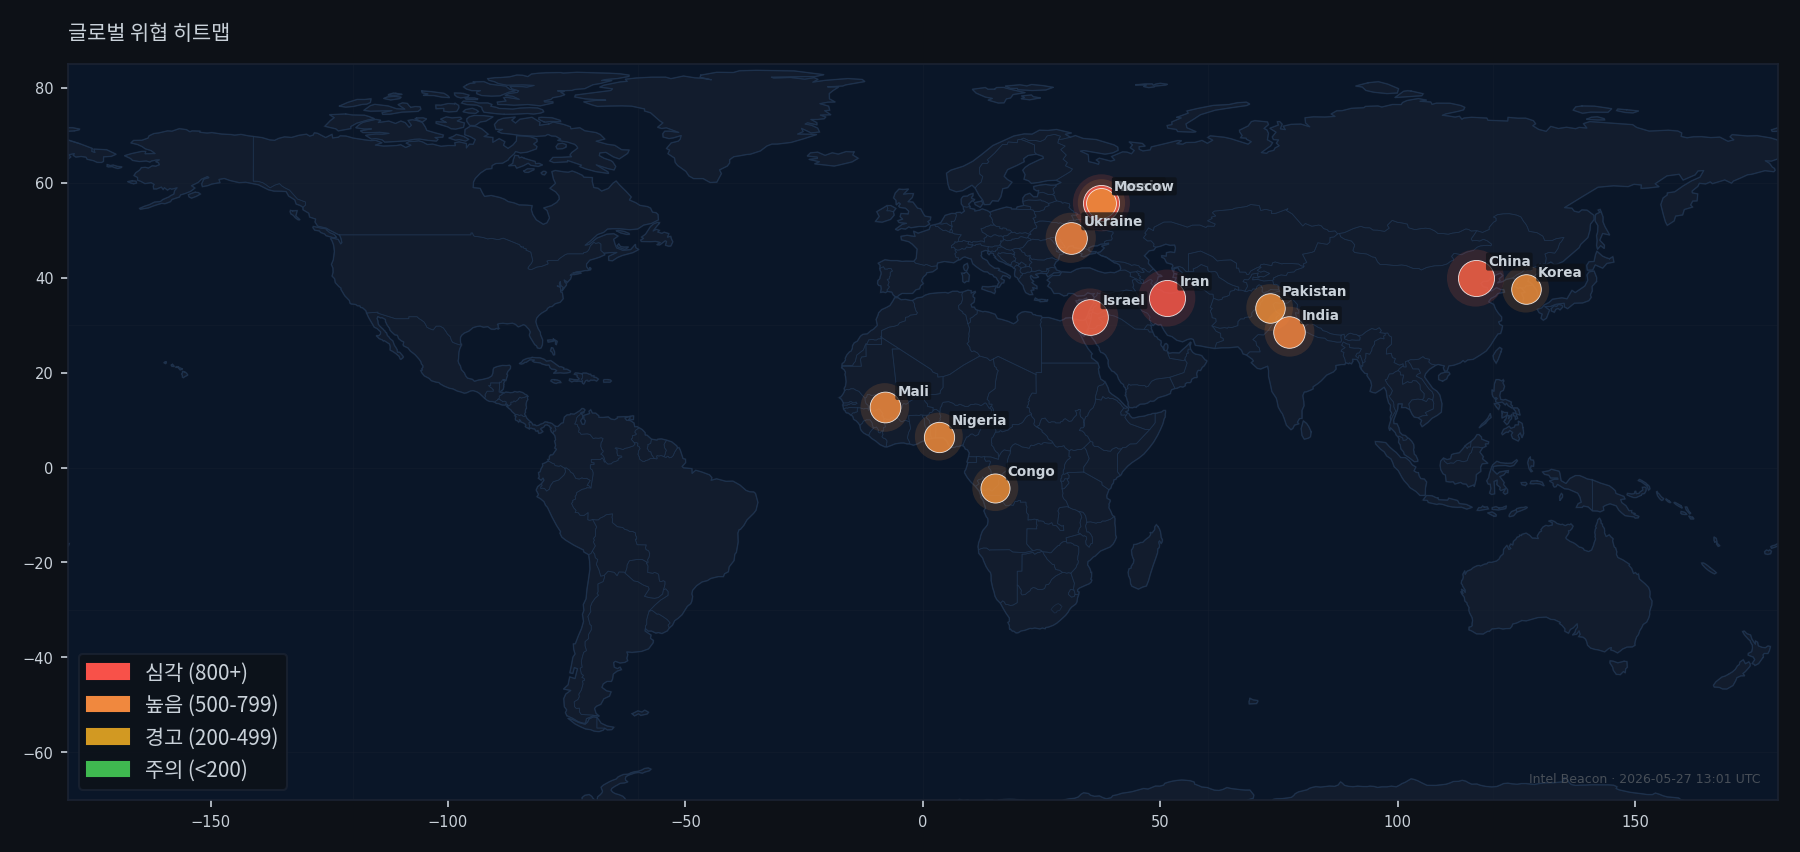This screenshot has height=852, width=1800.
Task: Click the Ukraine label text
Action: (x=1113, y=221)
